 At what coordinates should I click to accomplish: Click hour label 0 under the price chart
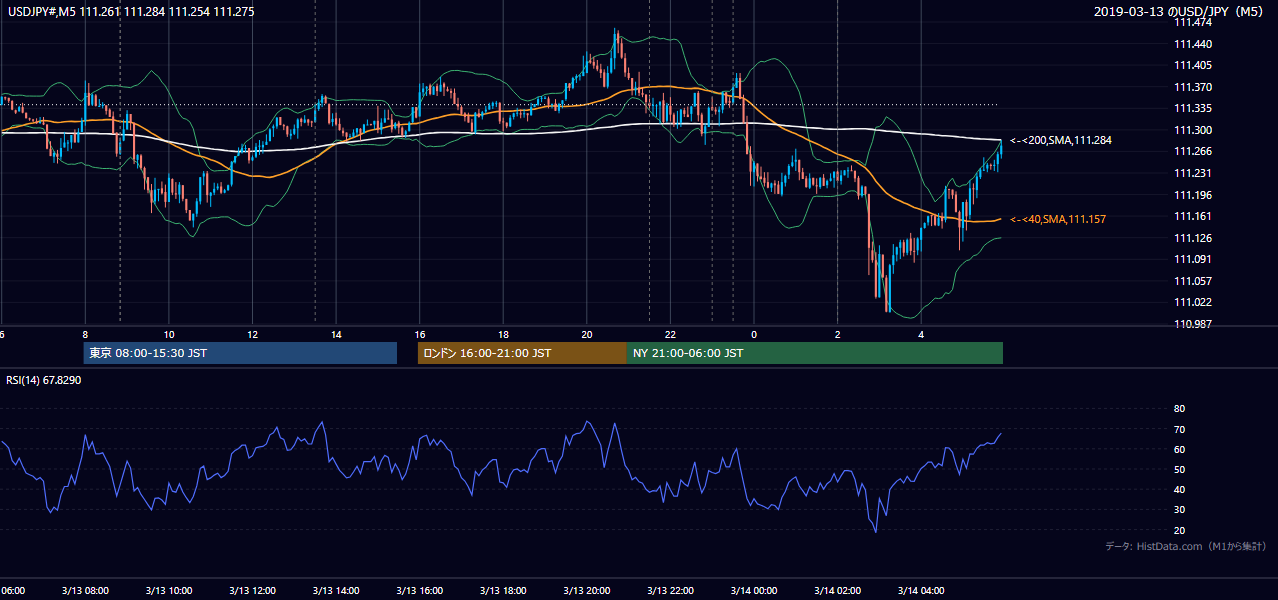click(754, 335)
